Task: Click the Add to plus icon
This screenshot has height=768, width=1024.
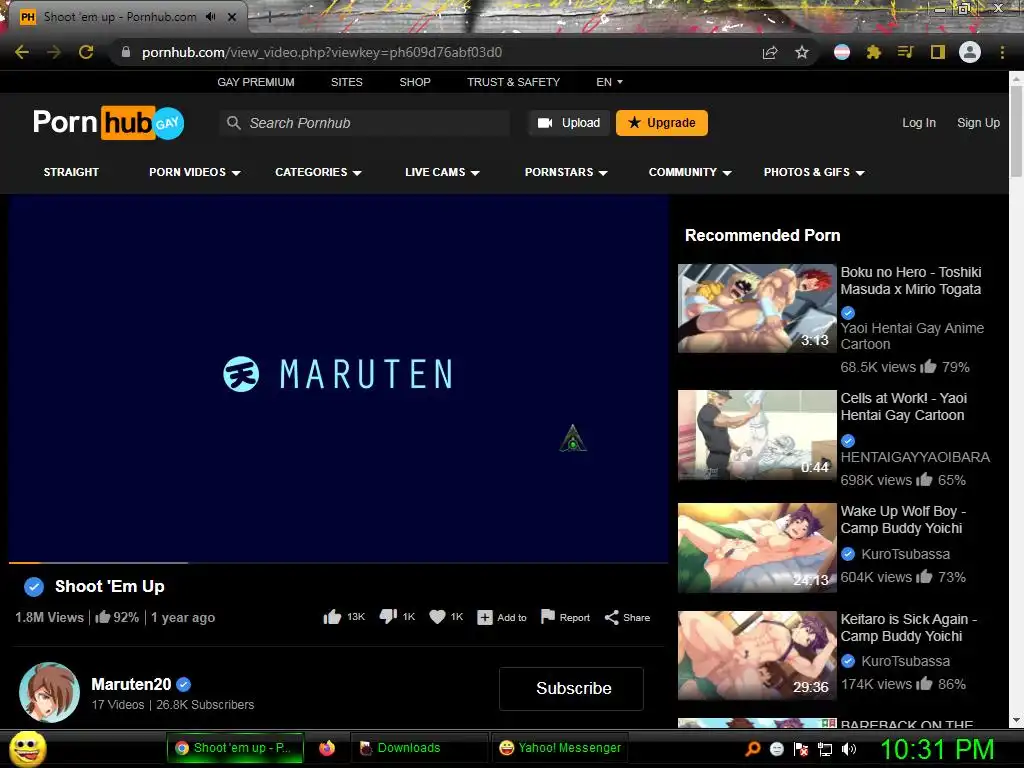Action: [x=485, y=617]
